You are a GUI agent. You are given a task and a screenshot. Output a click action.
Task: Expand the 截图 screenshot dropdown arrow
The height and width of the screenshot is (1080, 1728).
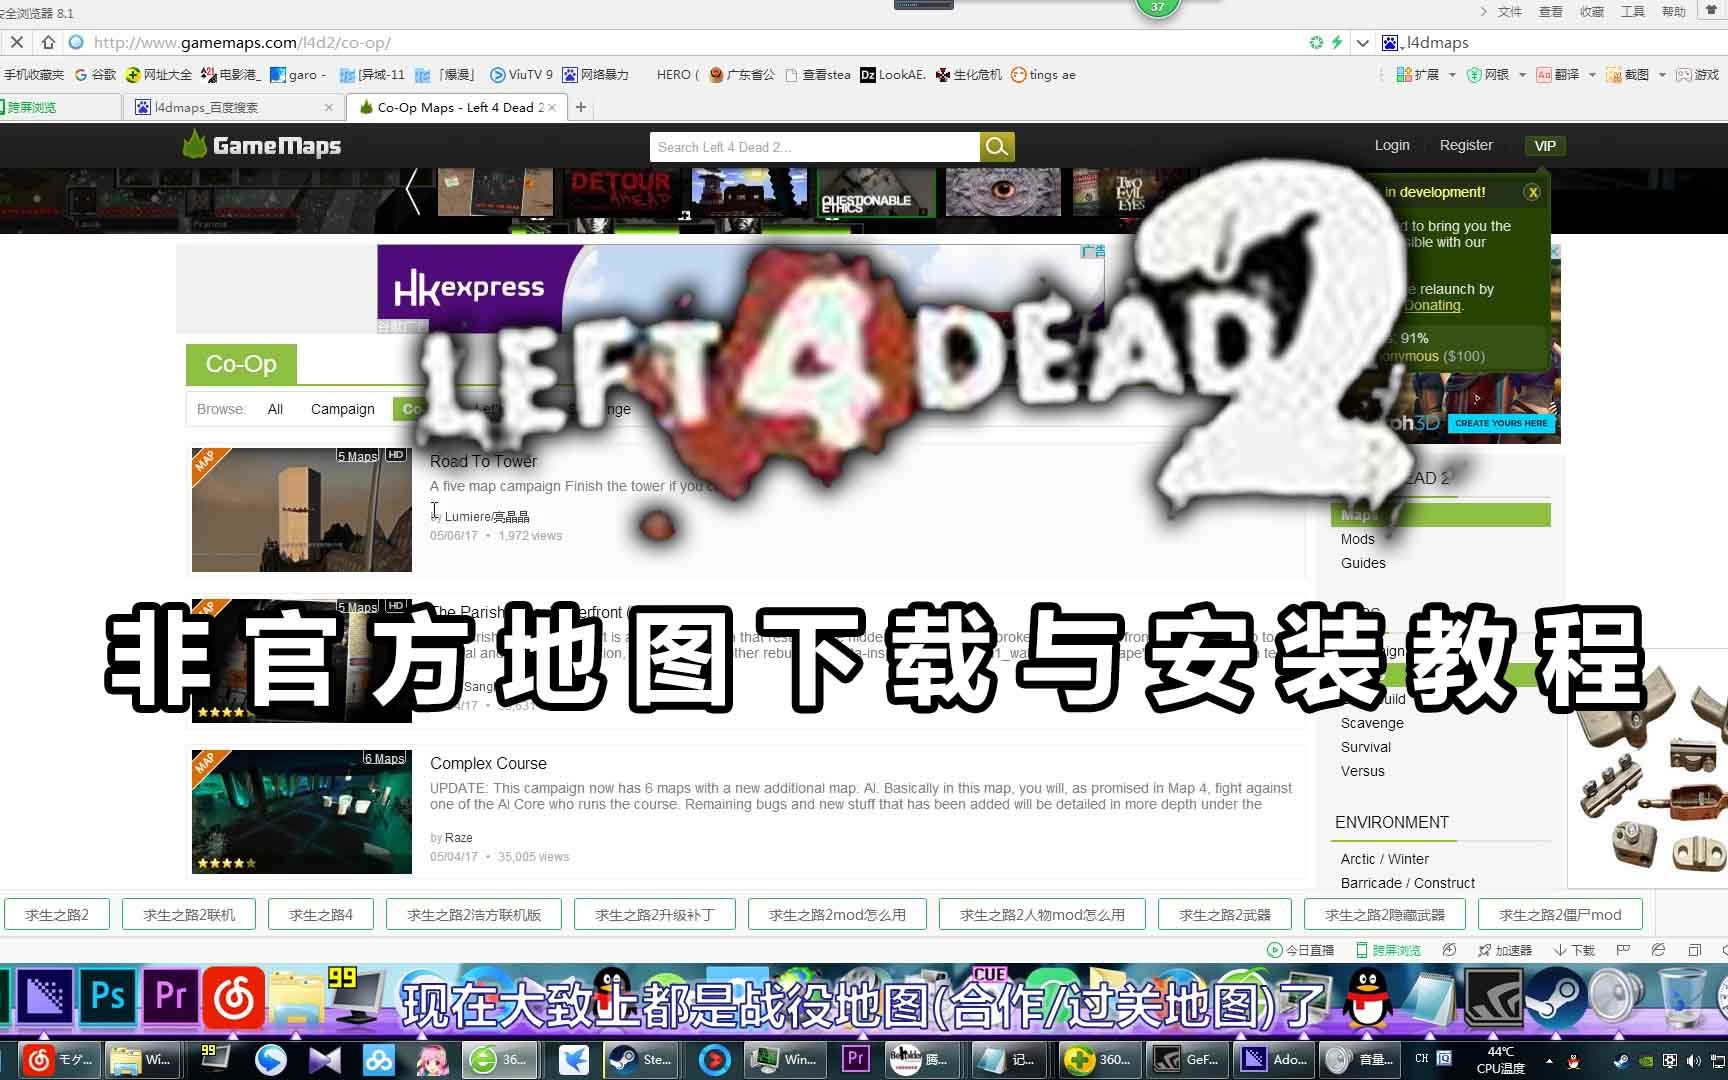[x=1662, y=75]
